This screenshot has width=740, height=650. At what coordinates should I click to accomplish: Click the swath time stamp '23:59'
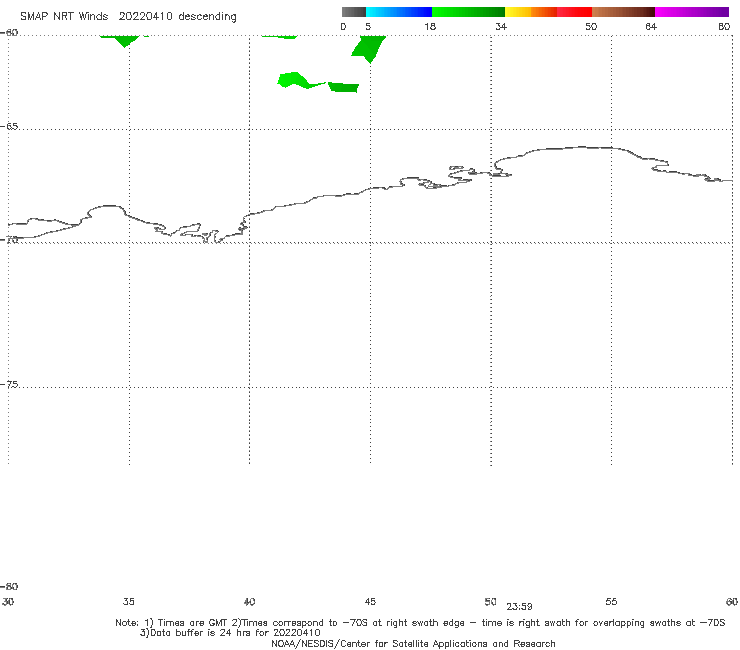[x=519, y=607]
